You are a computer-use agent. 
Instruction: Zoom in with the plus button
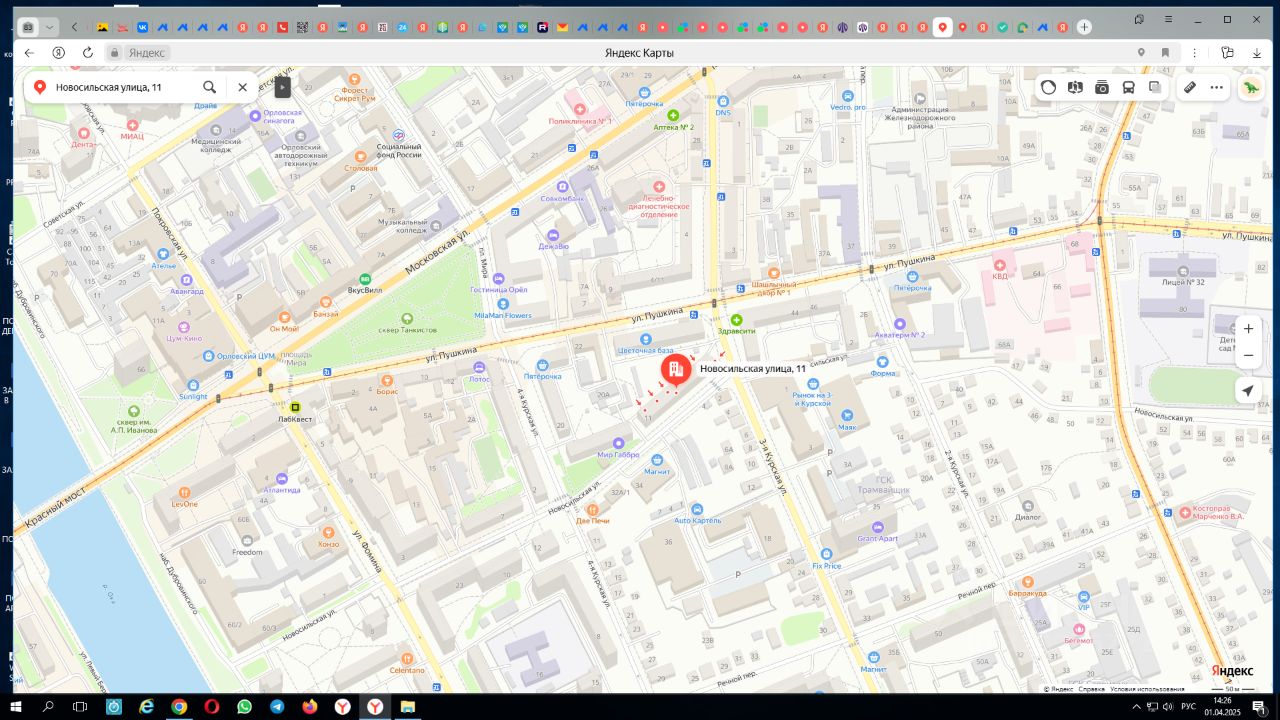(x=1248, y=329)
